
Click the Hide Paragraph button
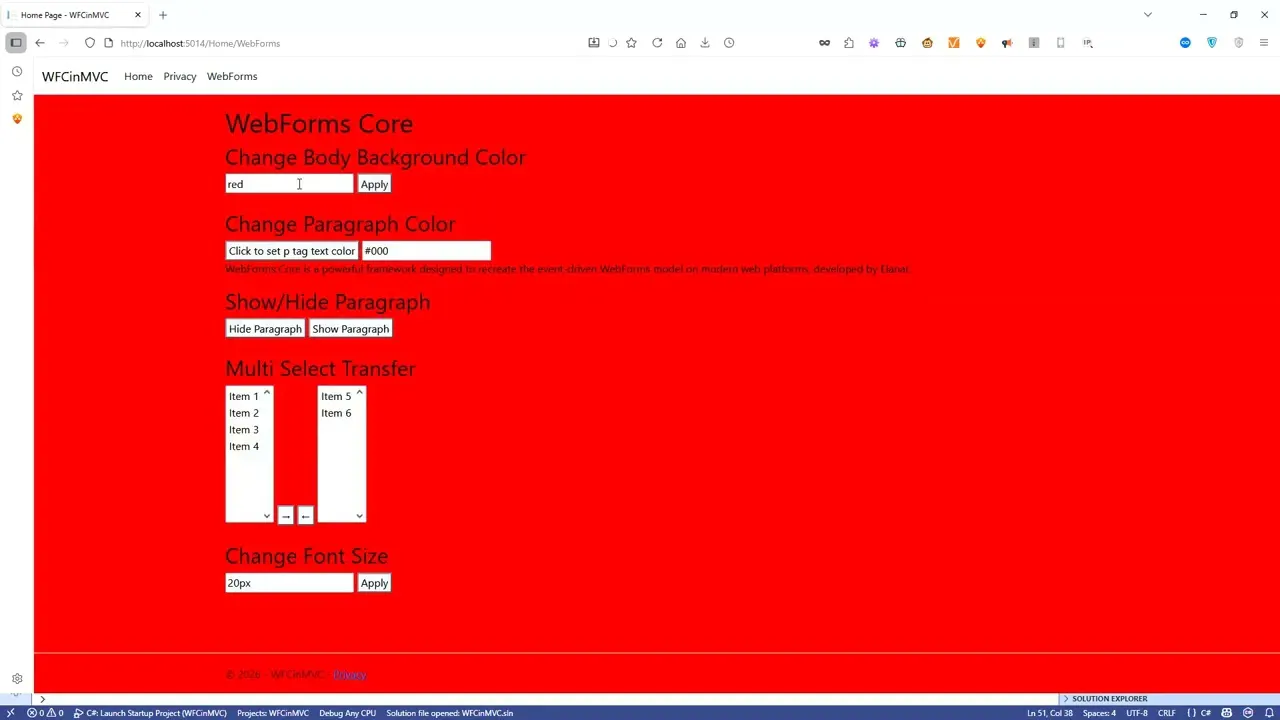(265, 329)
